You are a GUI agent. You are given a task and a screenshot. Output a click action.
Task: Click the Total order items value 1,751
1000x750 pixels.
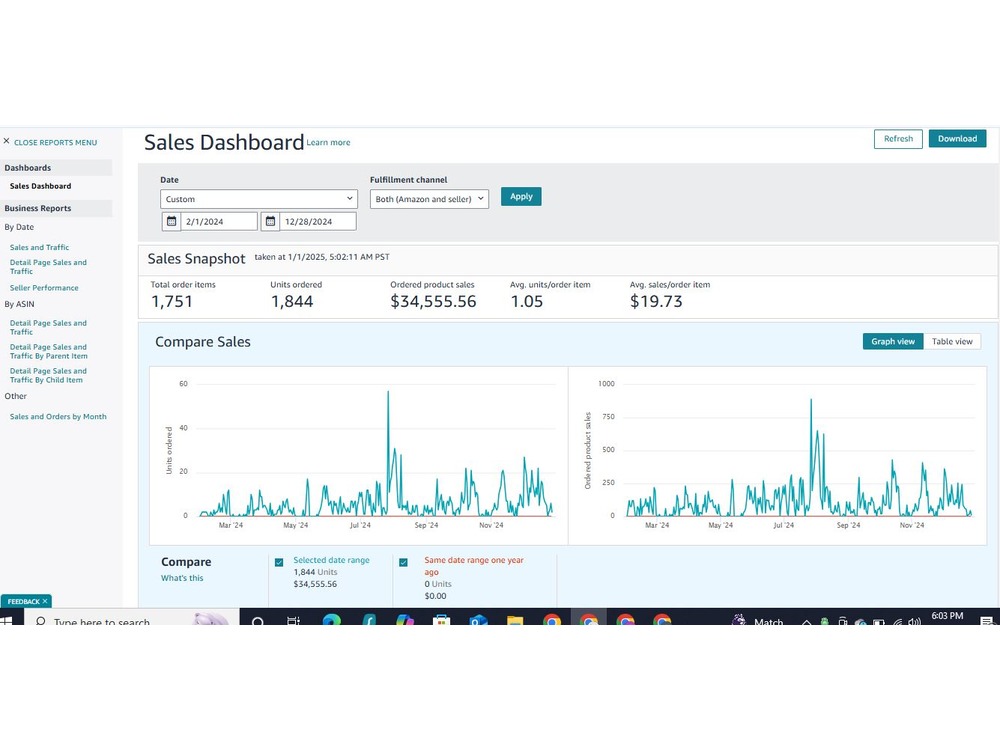click(x=172, y=301)
